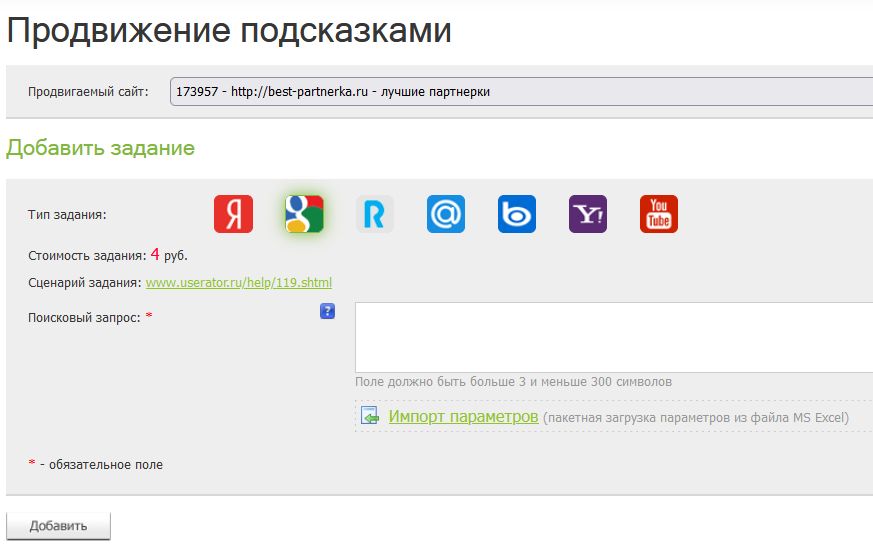Open the blue question mark help icon
873x548 pixels.
327,312
